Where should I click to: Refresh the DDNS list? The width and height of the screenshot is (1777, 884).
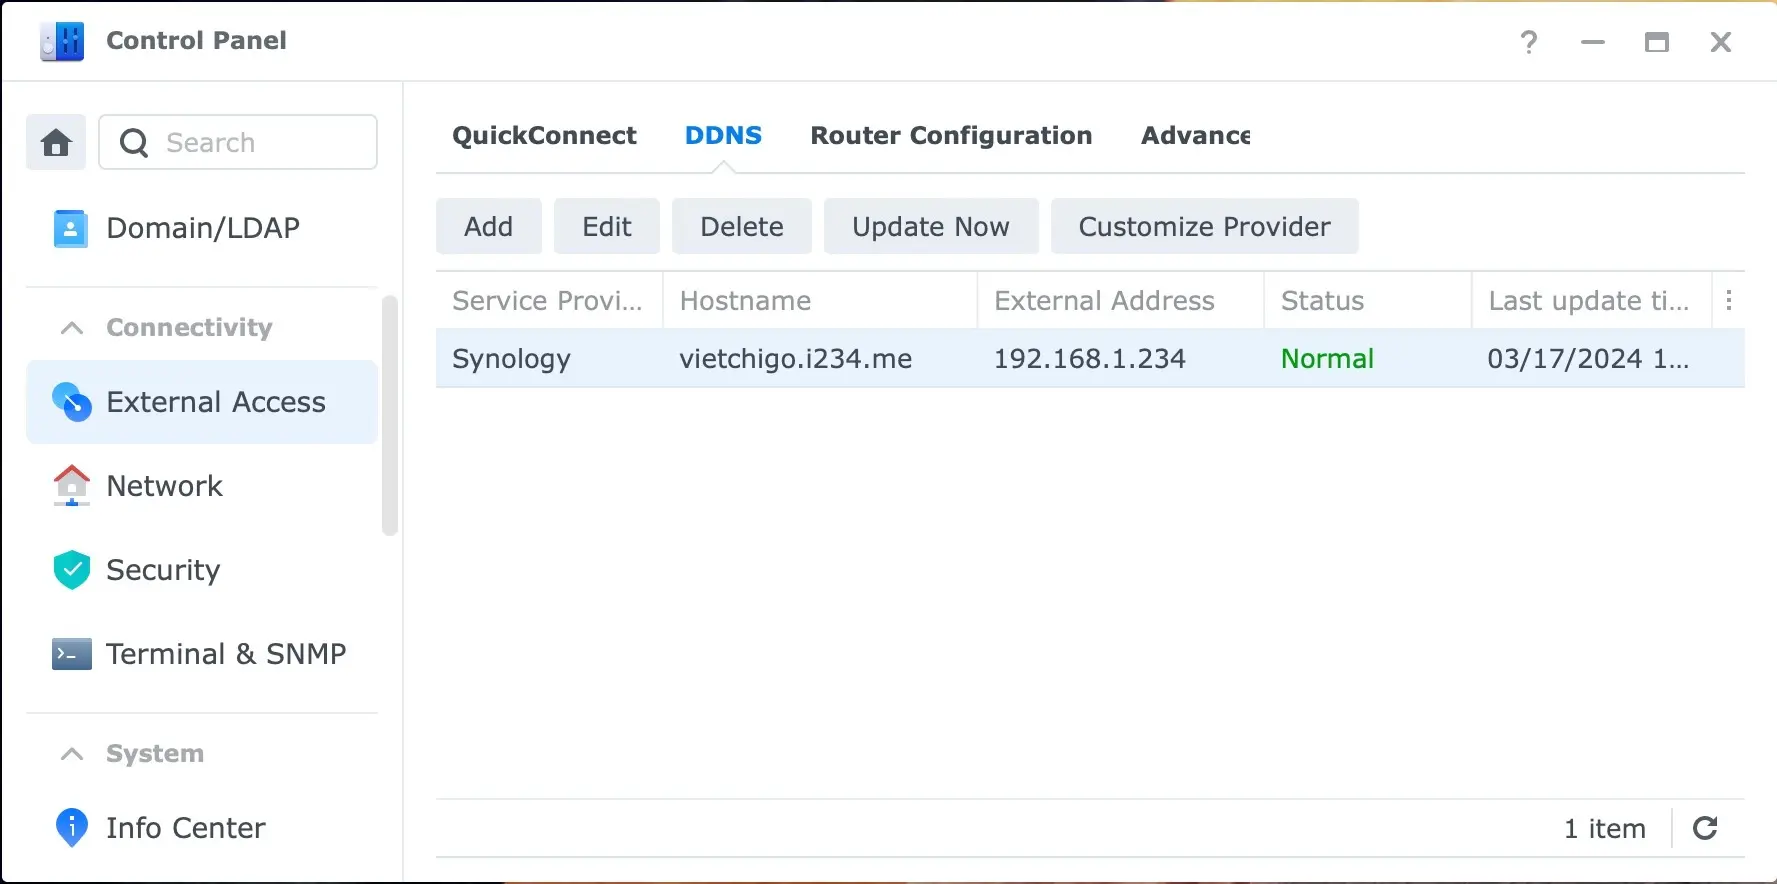1705,828
